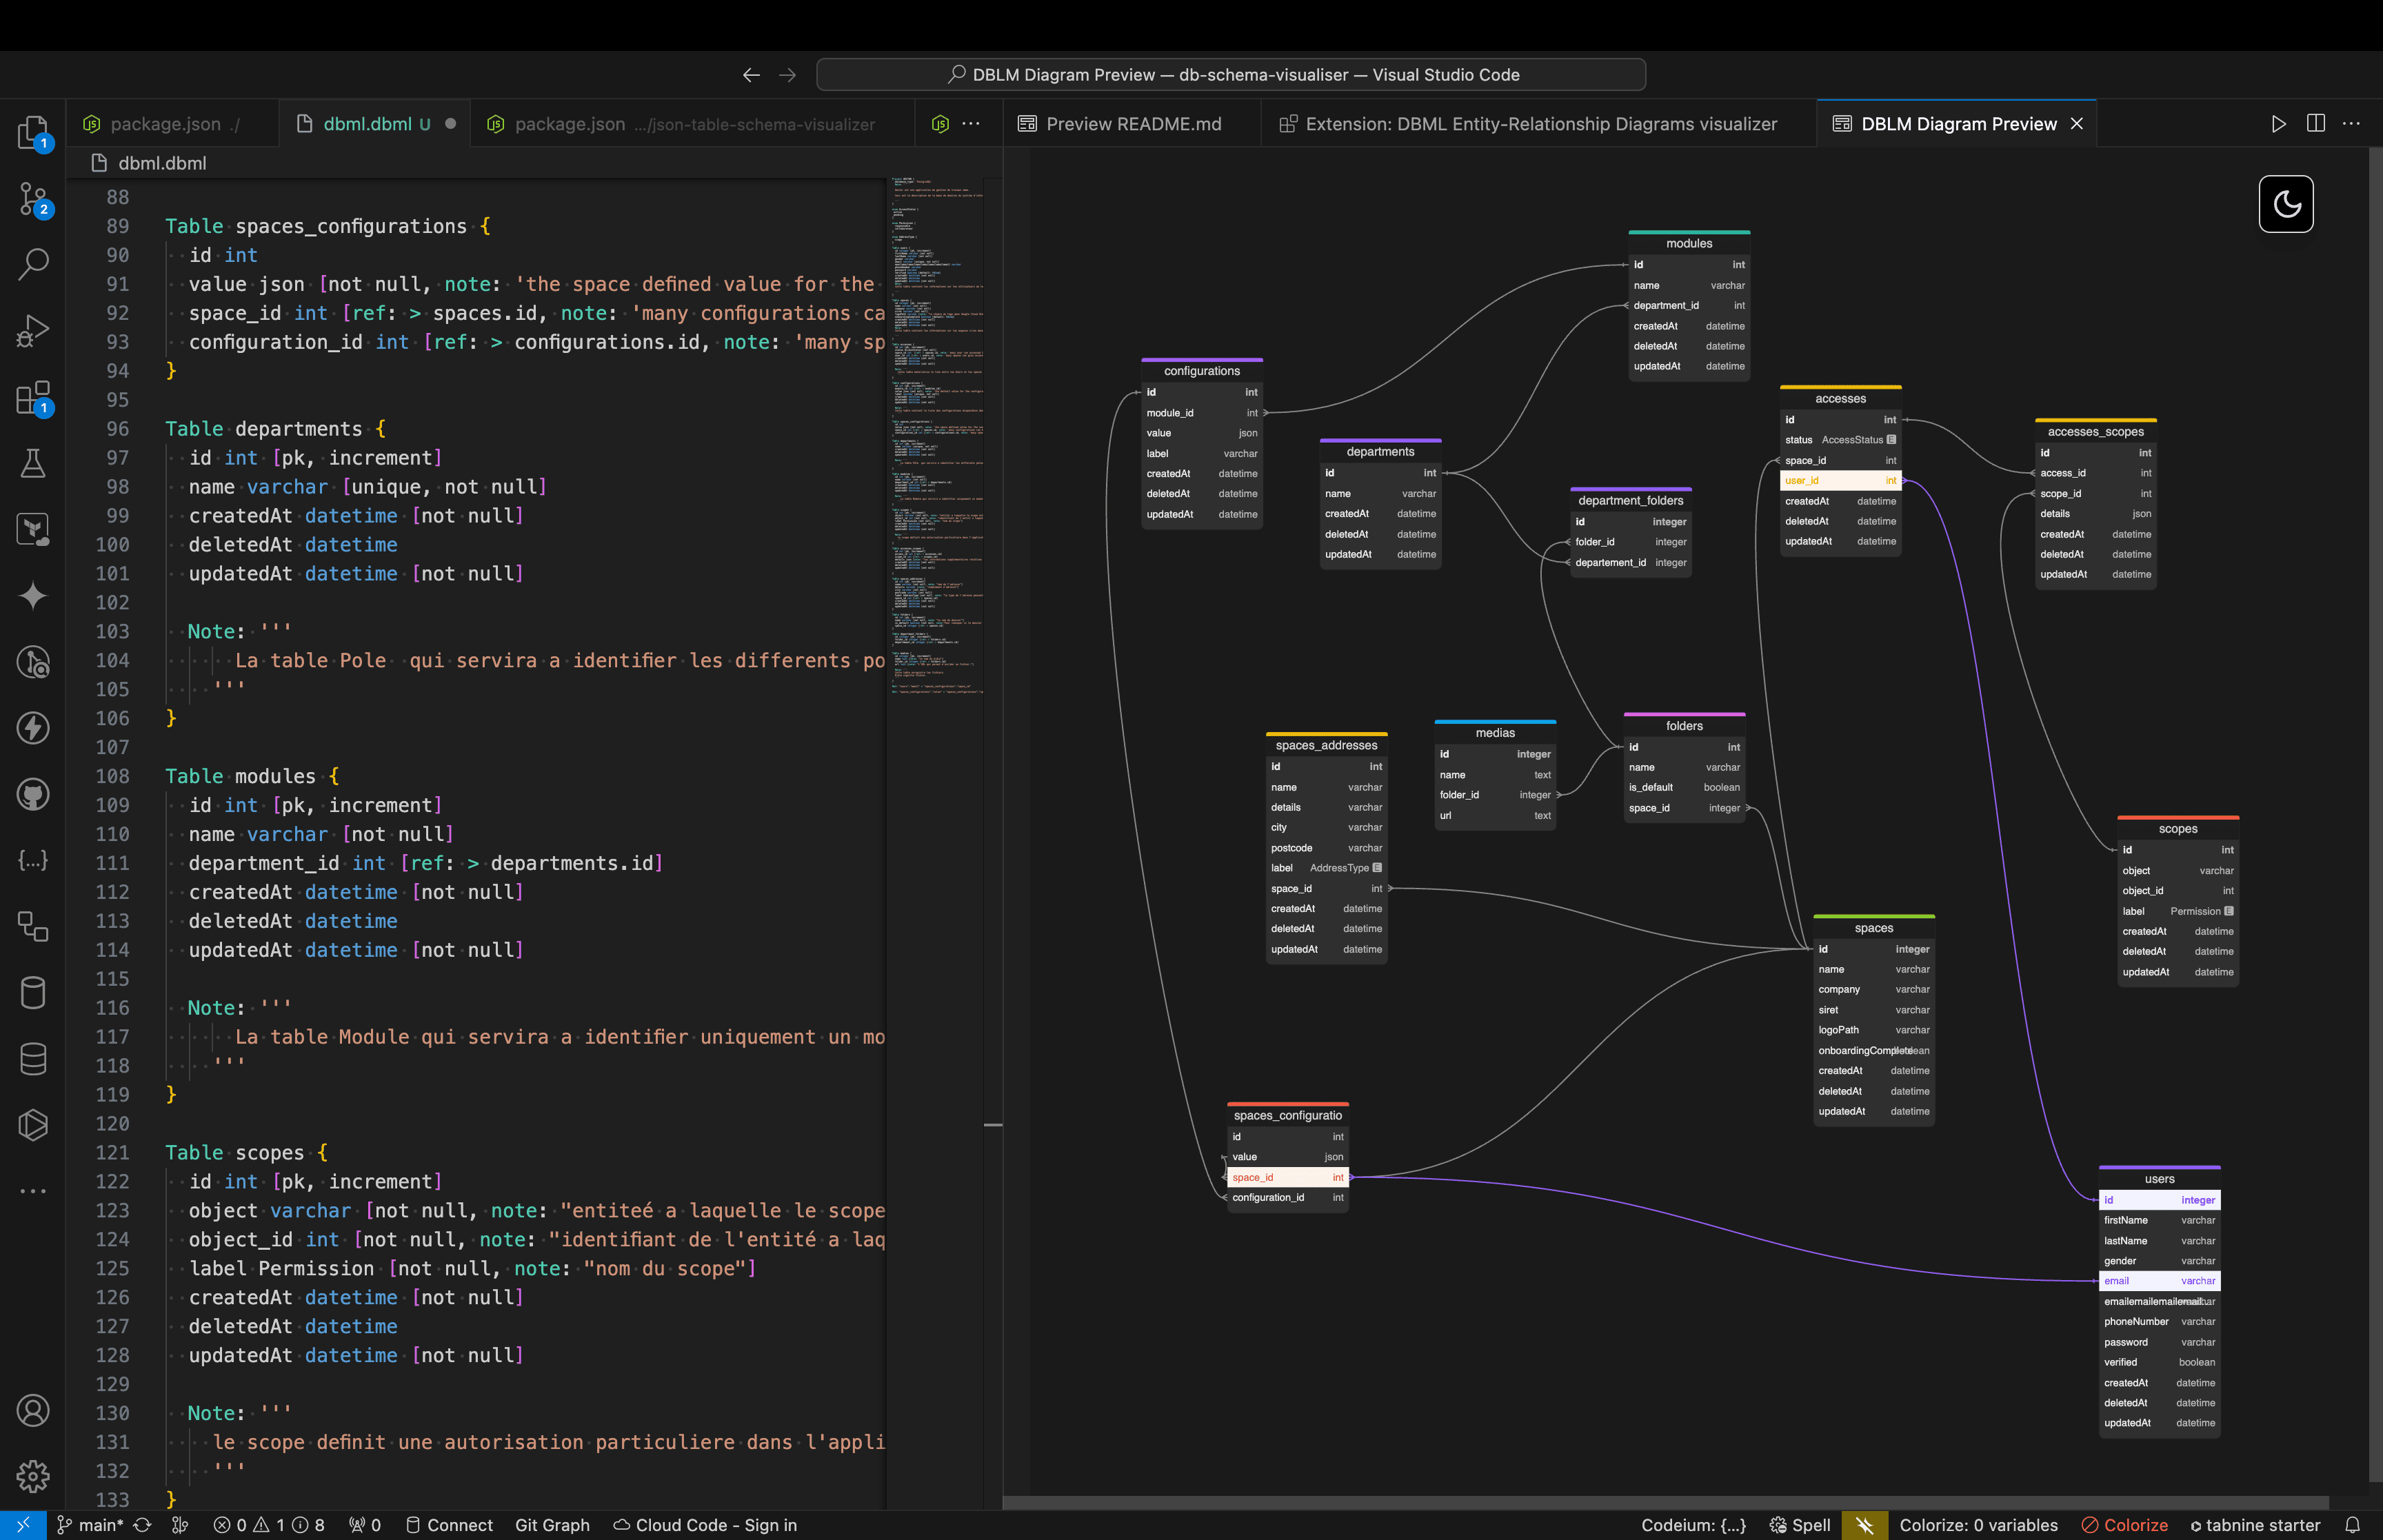Open the GitHub sidebar panel
The width and height of the screenshot is (2383, 1540).
[33, 795]
